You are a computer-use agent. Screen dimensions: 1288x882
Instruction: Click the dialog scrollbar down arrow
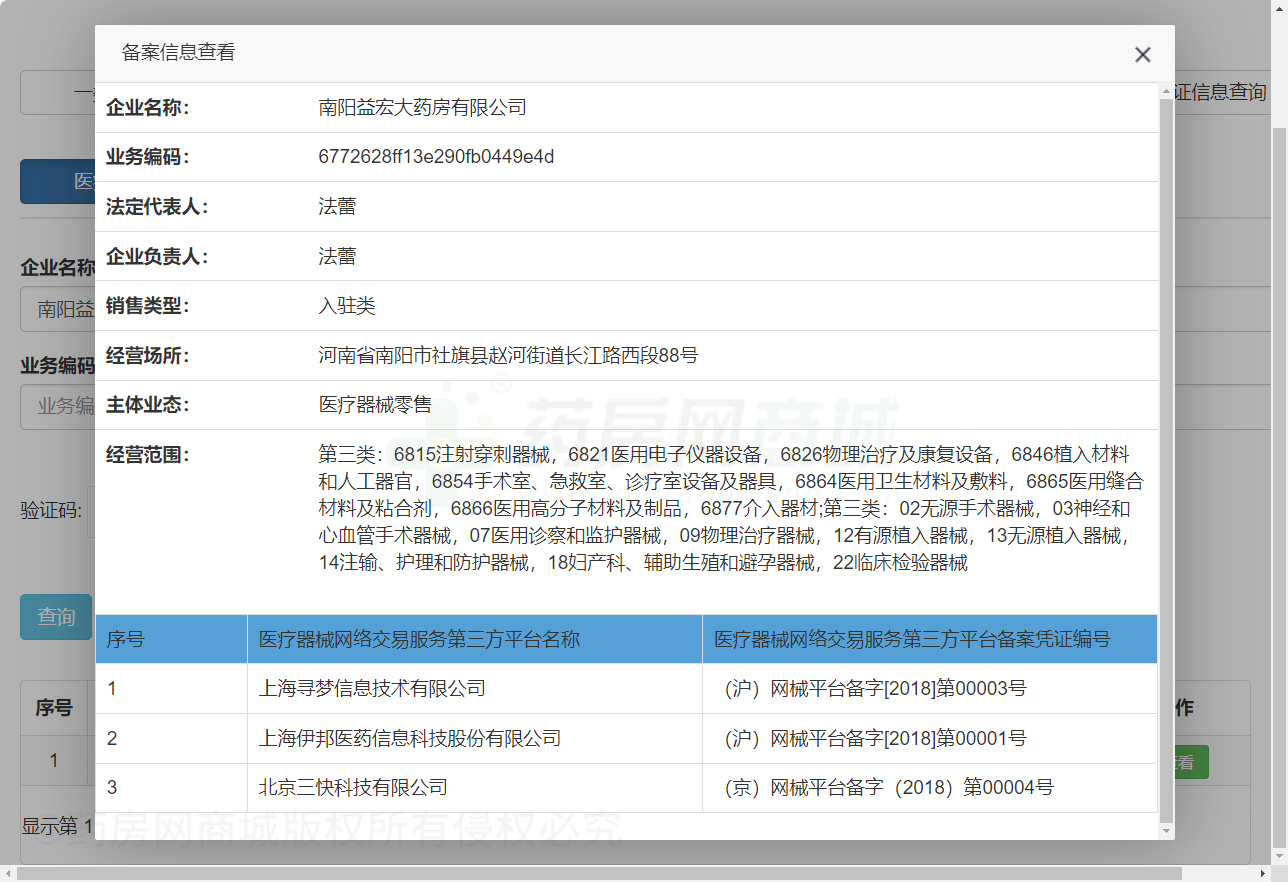coord(1166,830)
